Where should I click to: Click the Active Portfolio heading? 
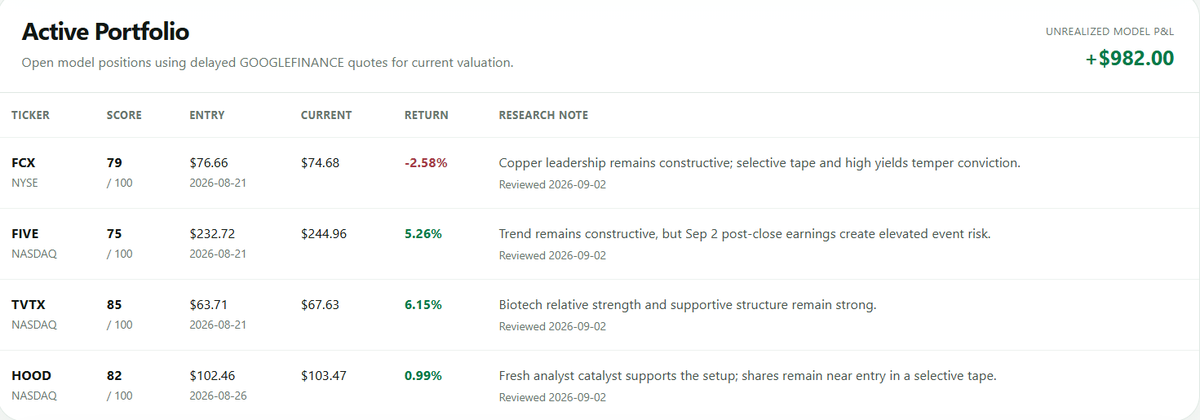(x=105, y=33)
